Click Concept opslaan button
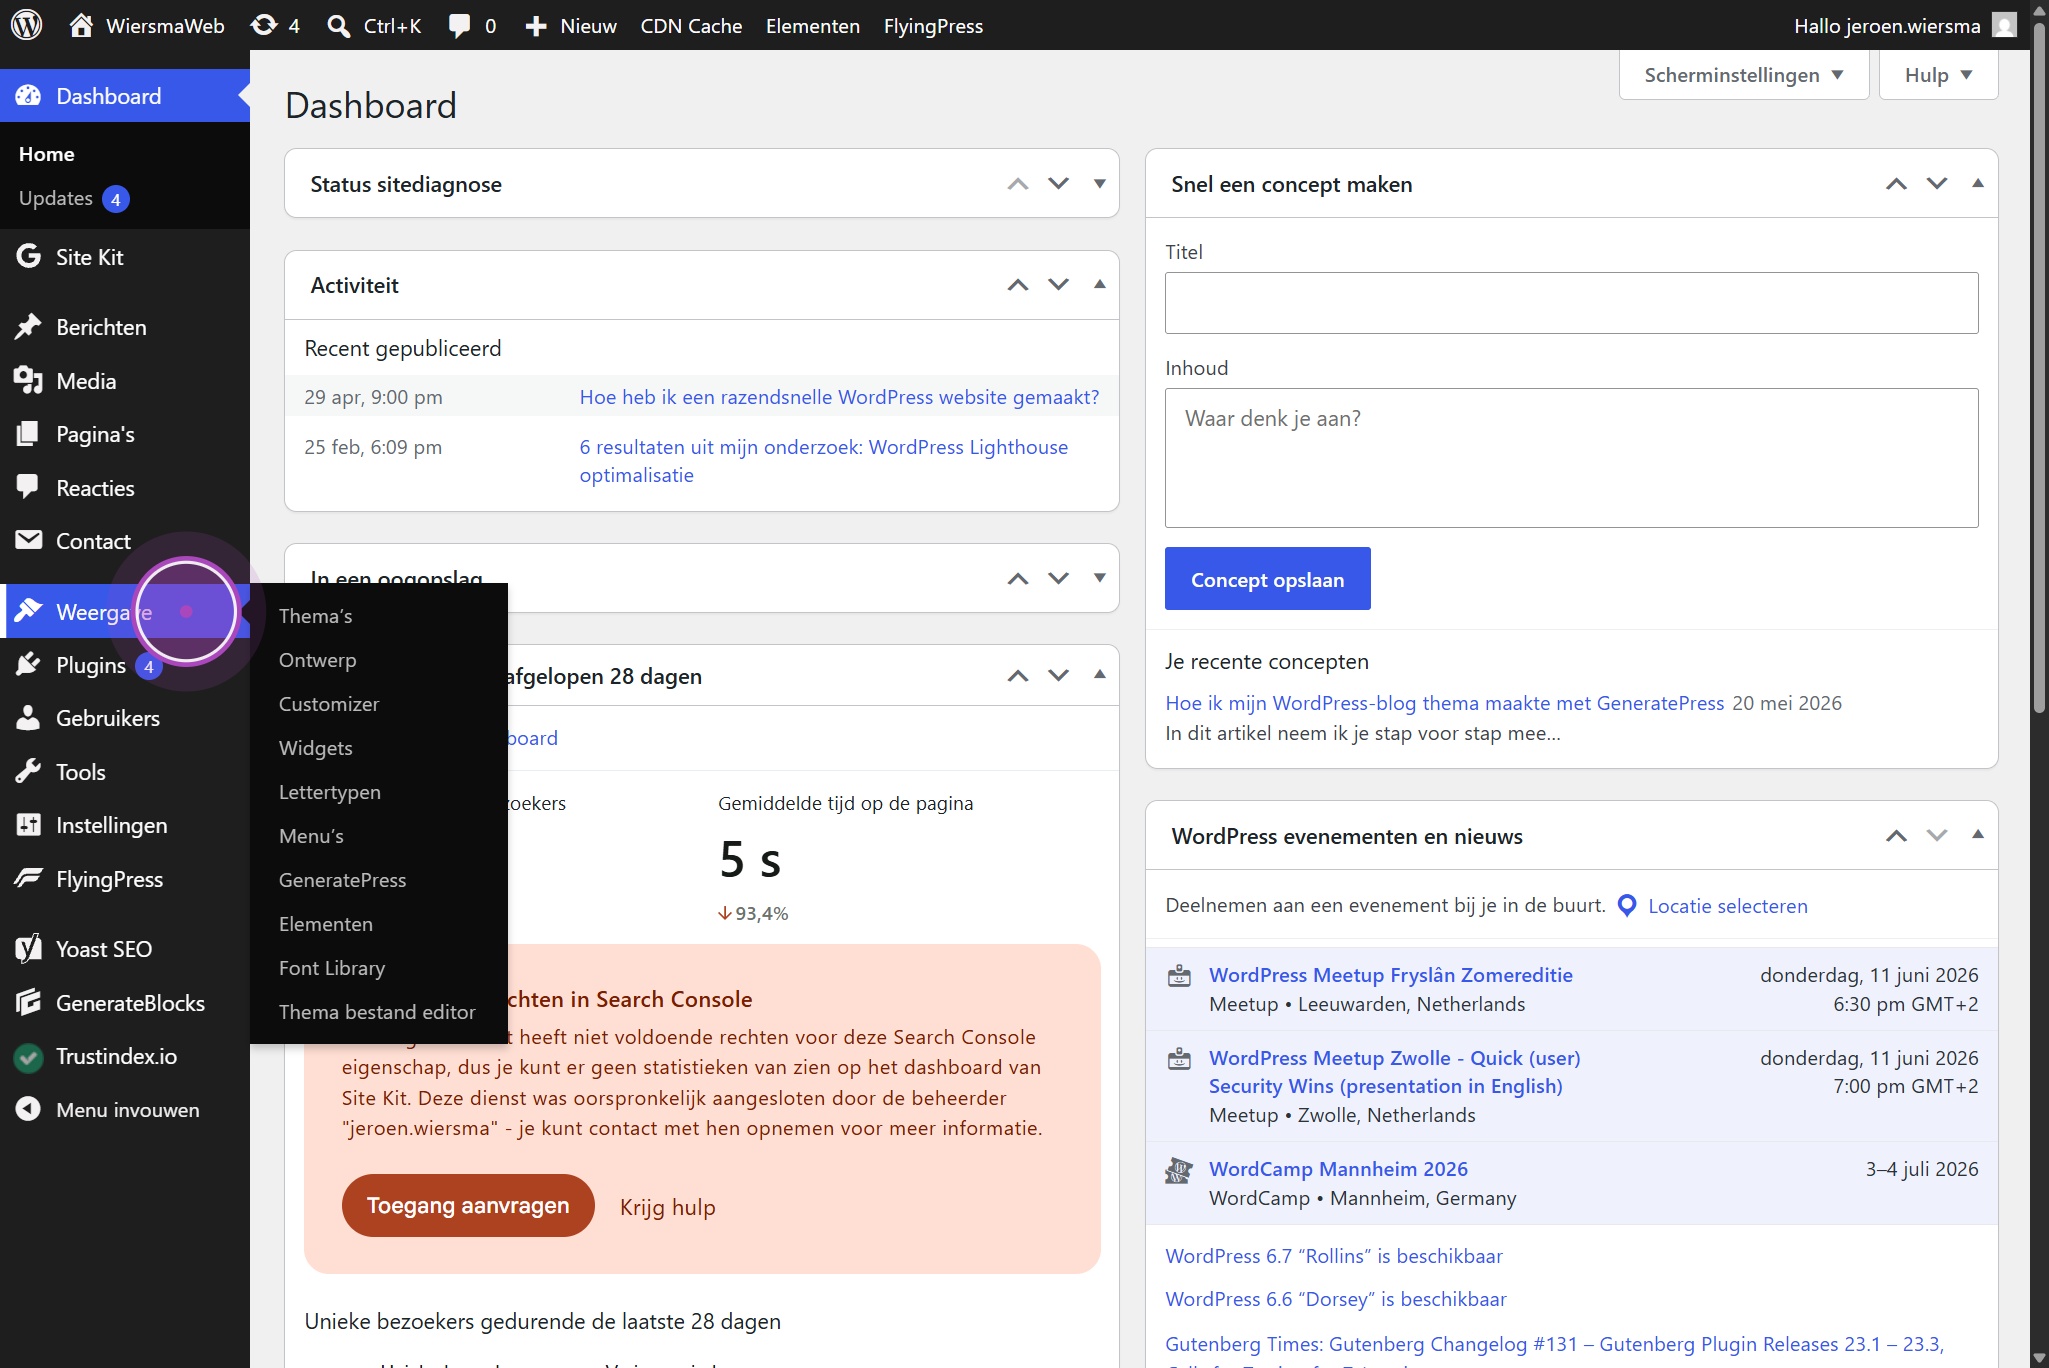 click(1267, 579)
